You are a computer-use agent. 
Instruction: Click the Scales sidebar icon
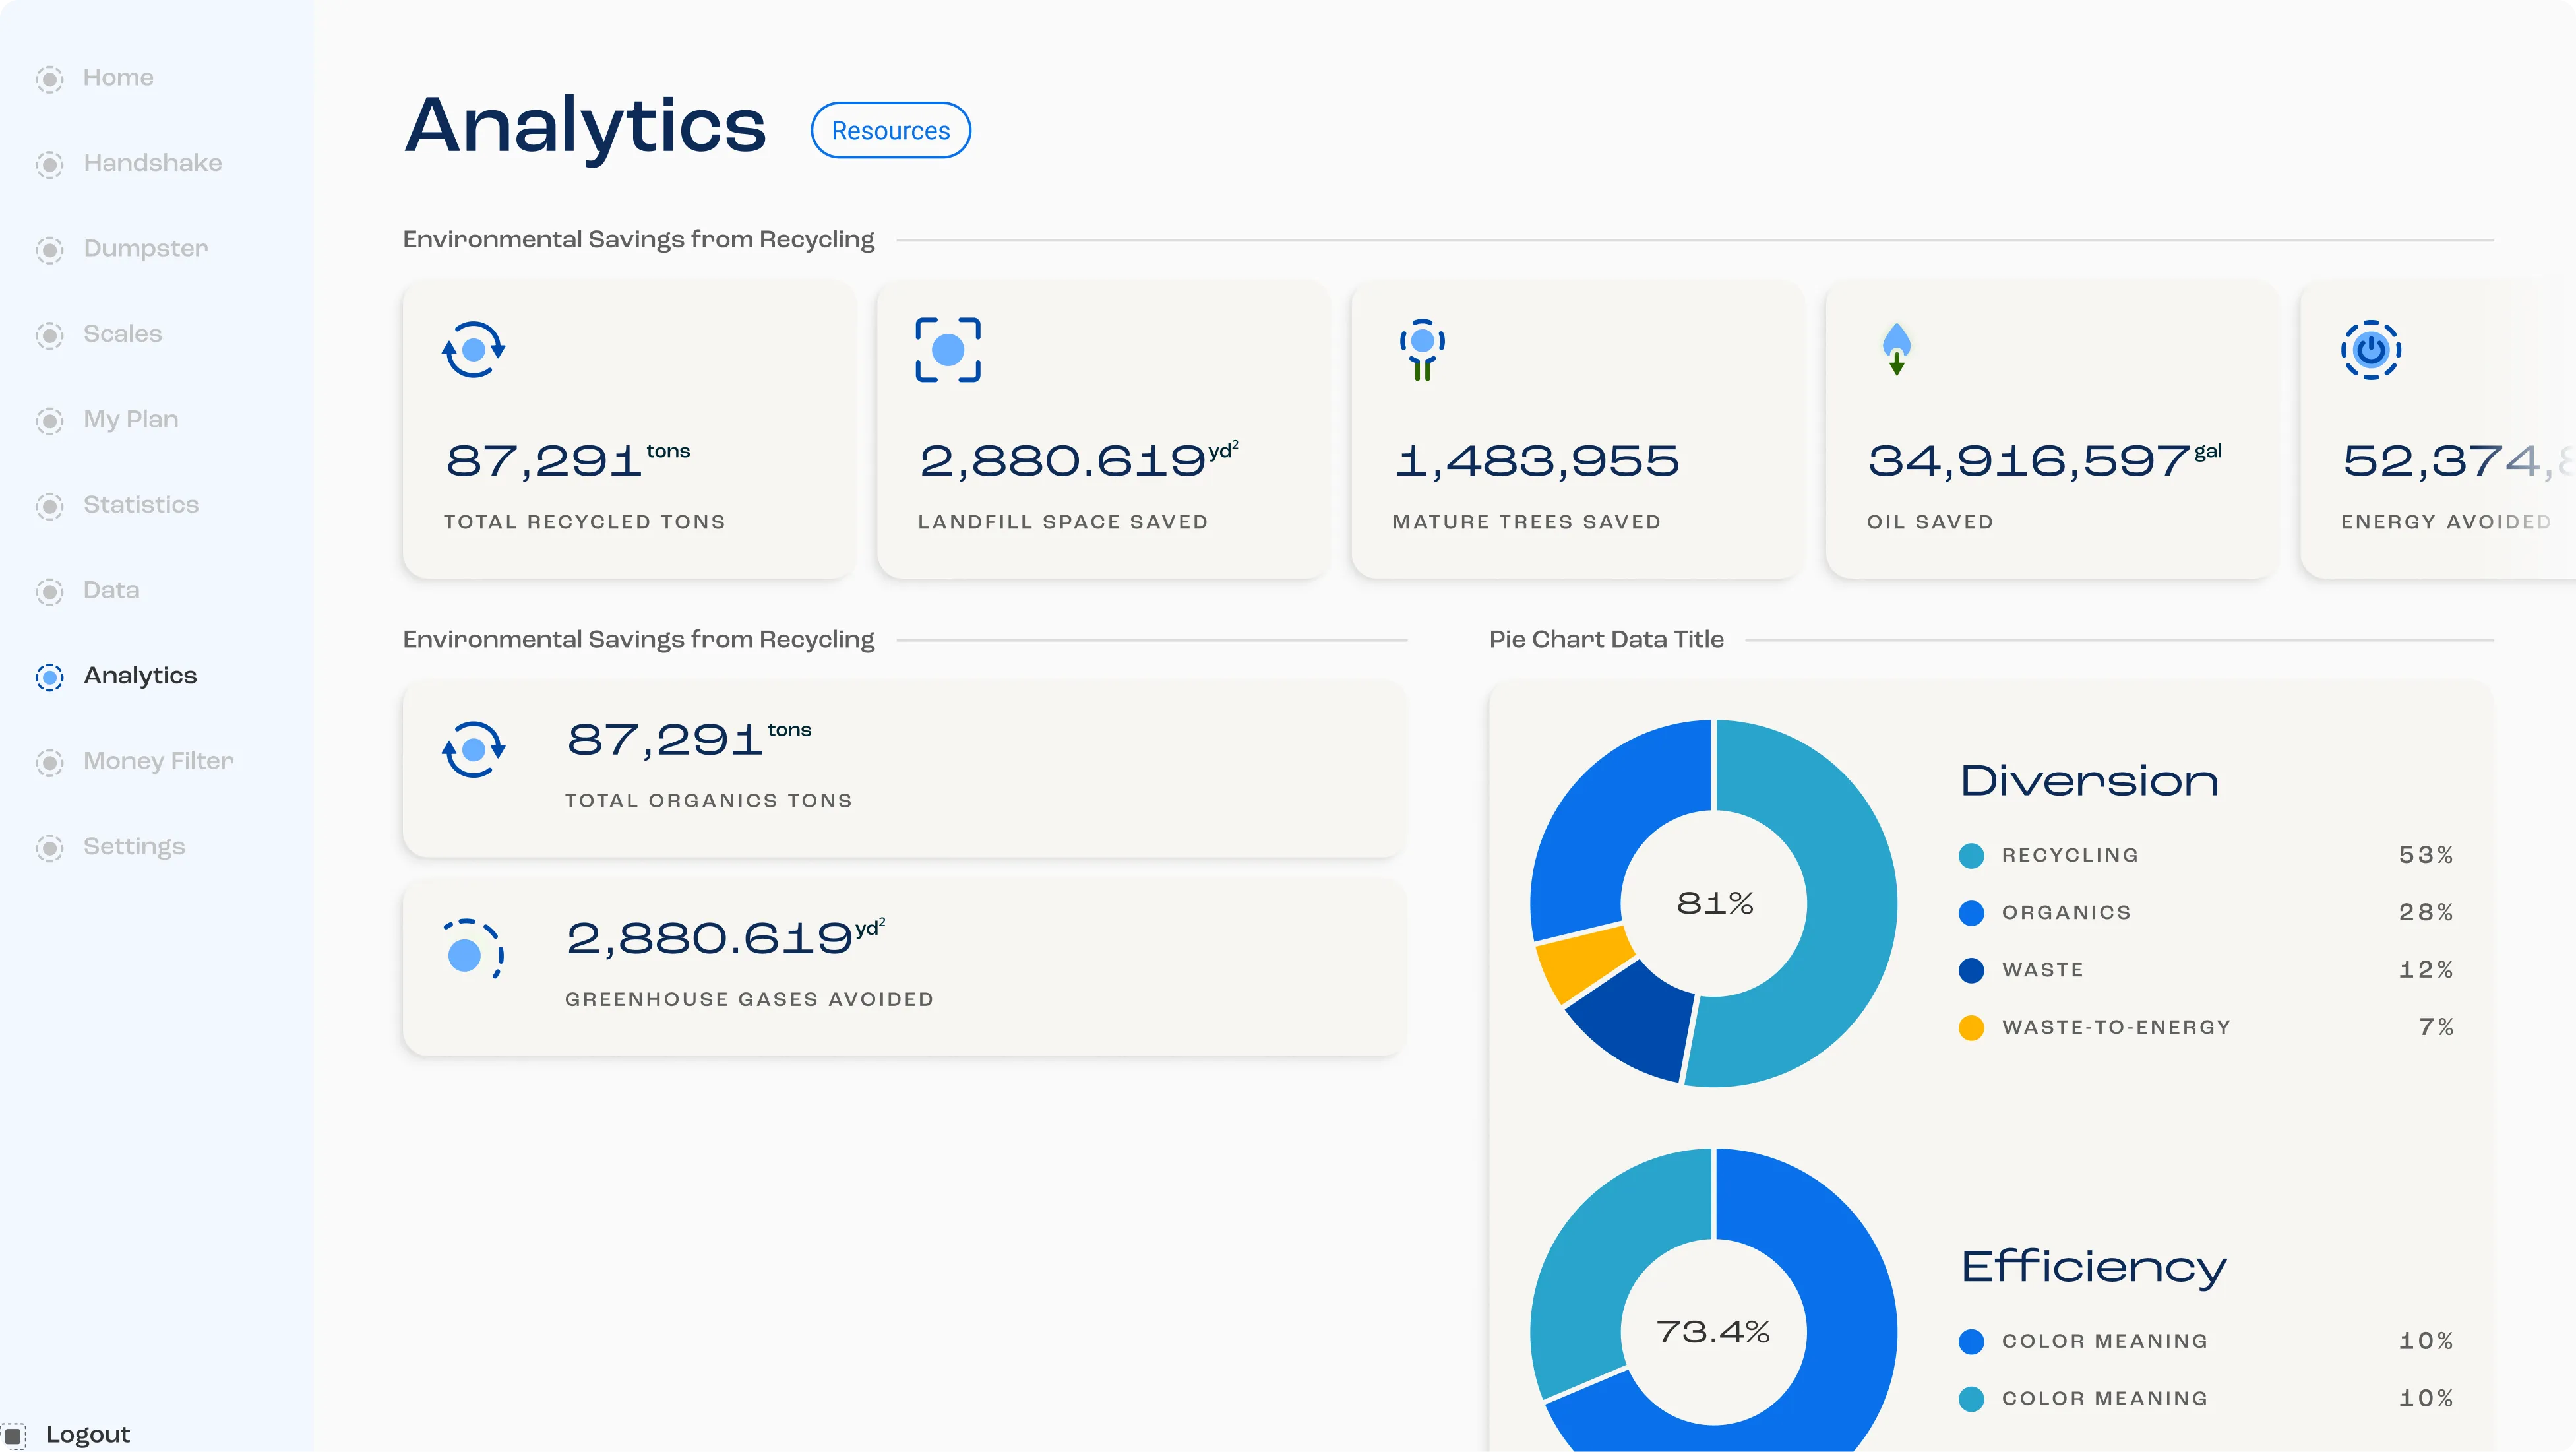[x=49, y=335]
